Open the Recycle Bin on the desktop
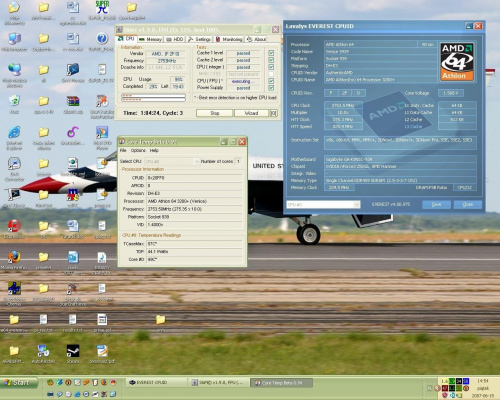Screen dimensions: 500x400 [14, 101]
